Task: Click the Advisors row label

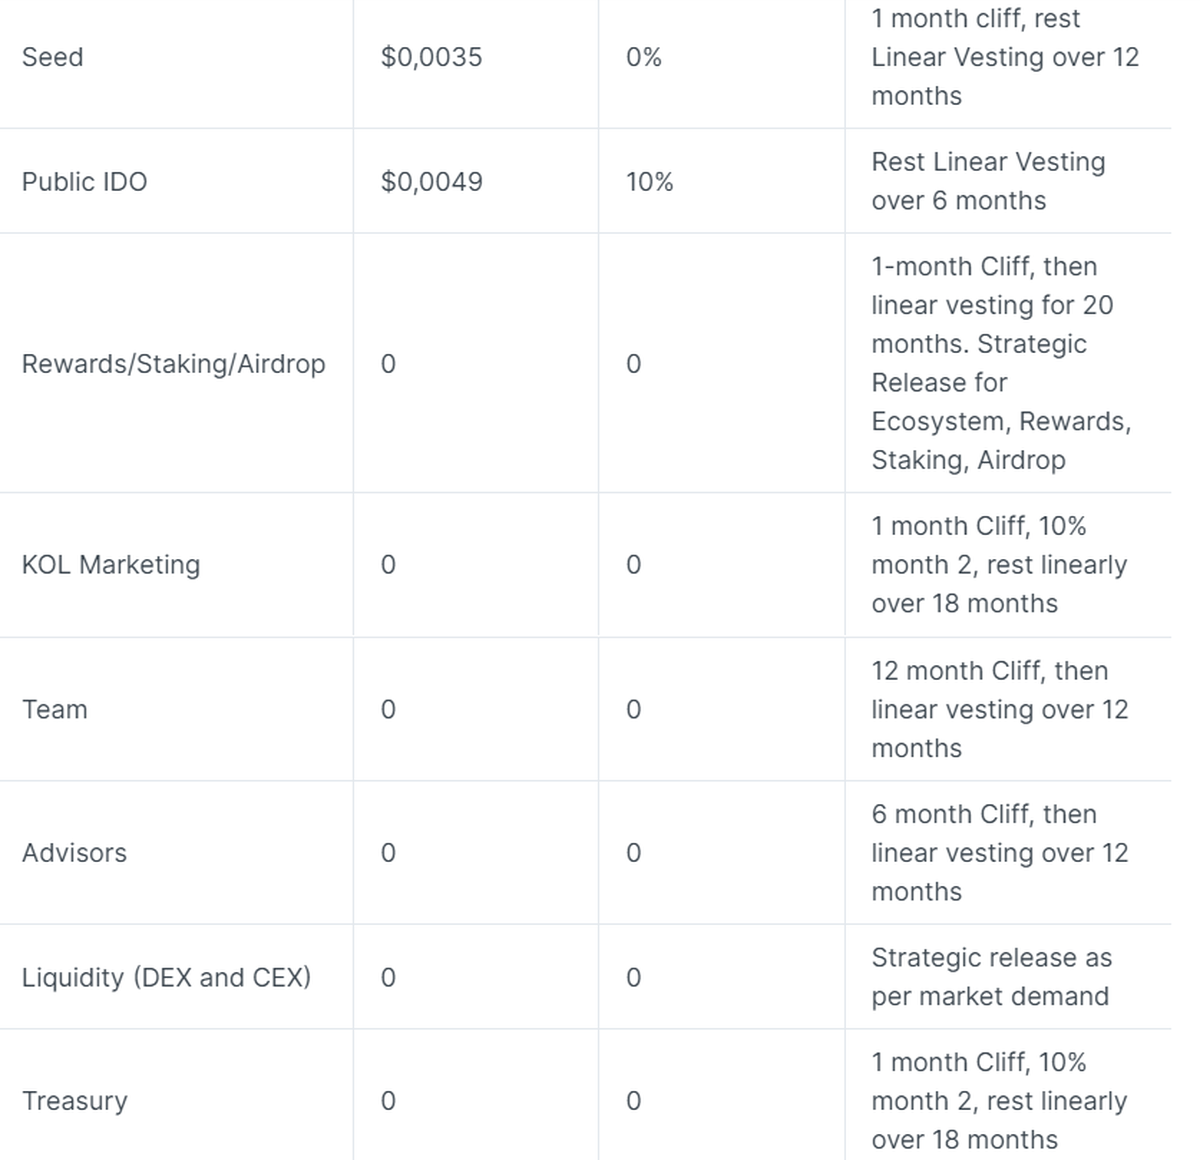Action: [75, 853]
